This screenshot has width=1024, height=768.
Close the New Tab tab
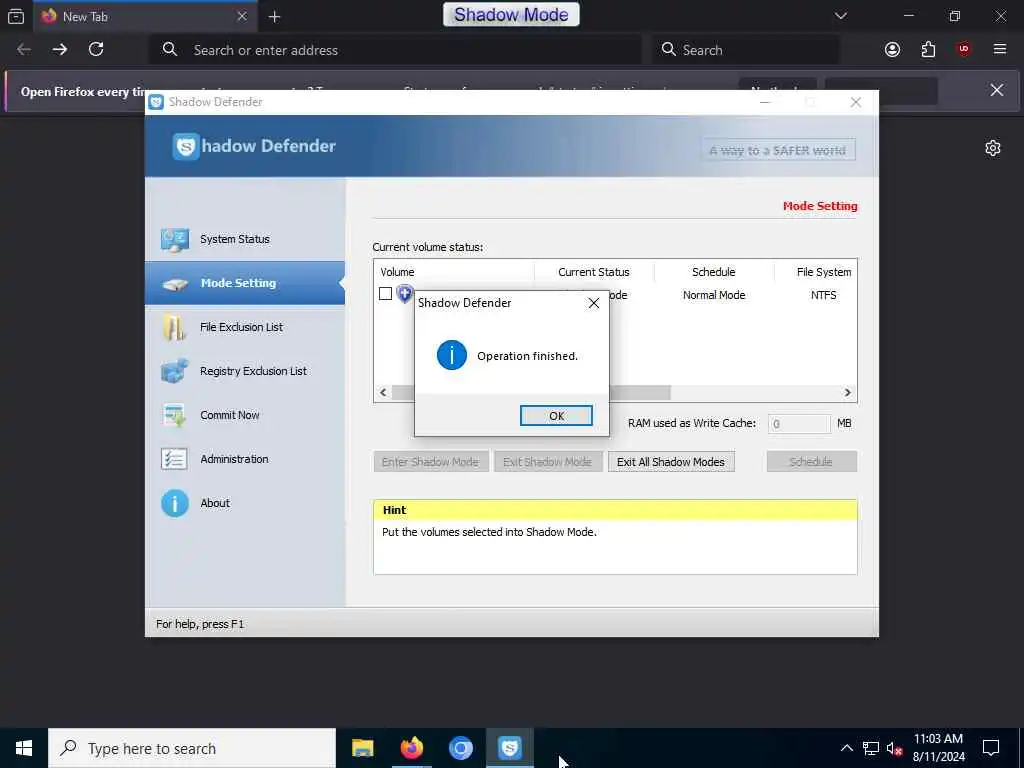coord(242,16)
